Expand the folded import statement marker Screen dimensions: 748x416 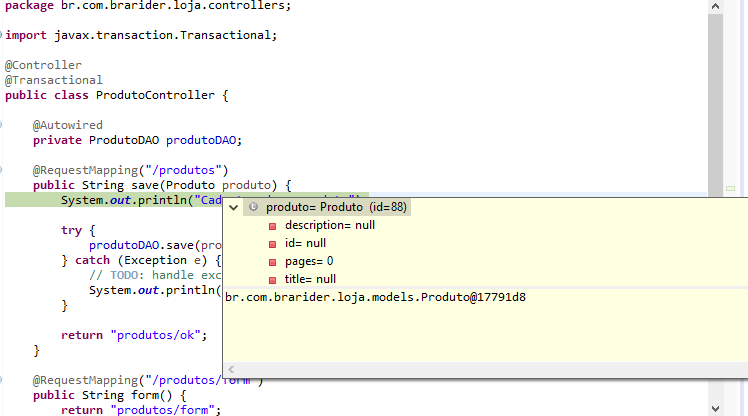tap(1, 35)
